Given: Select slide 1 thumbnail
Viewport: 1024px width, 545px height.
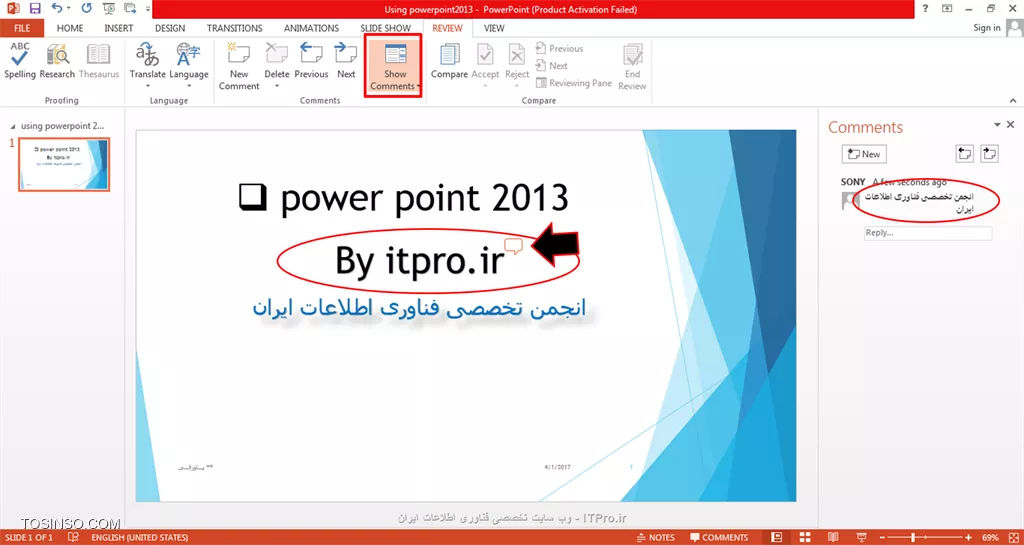Looking at the screenshot, I should pyautogui.click(x=64, y=164).
